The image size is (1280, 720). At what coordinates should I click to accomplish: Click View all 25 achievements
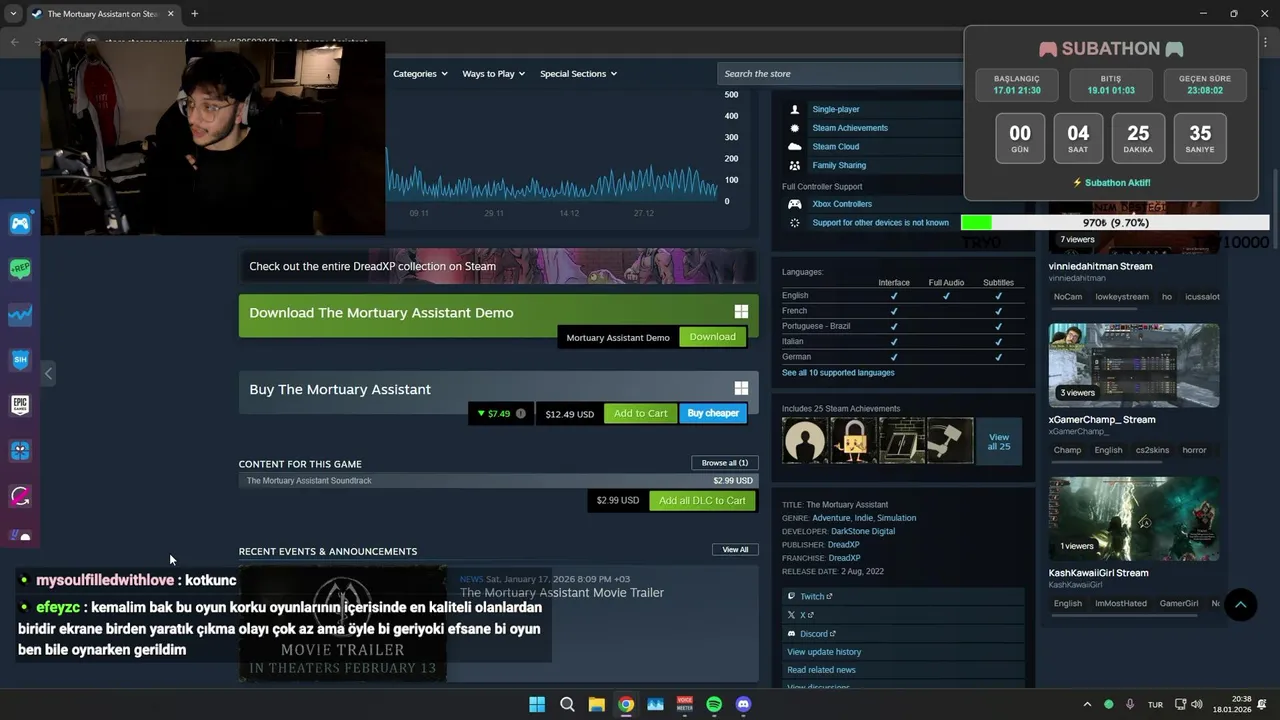pos(999,441)
